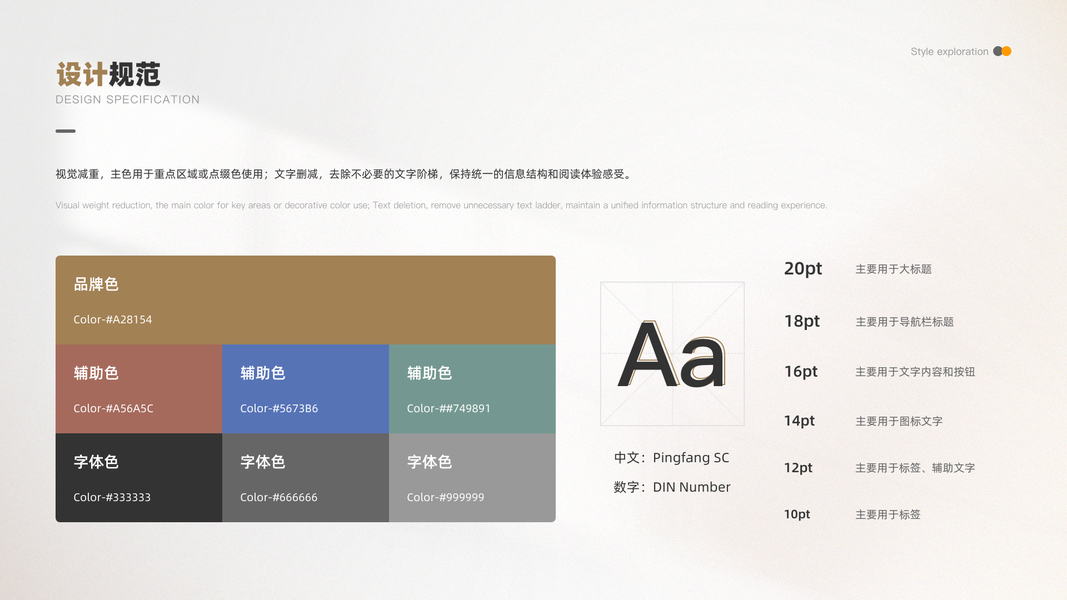Click the text 主要用于标签、辅助文字
Image resolution: width=1067 pixels, height=600 pixels.
[915, 468]
